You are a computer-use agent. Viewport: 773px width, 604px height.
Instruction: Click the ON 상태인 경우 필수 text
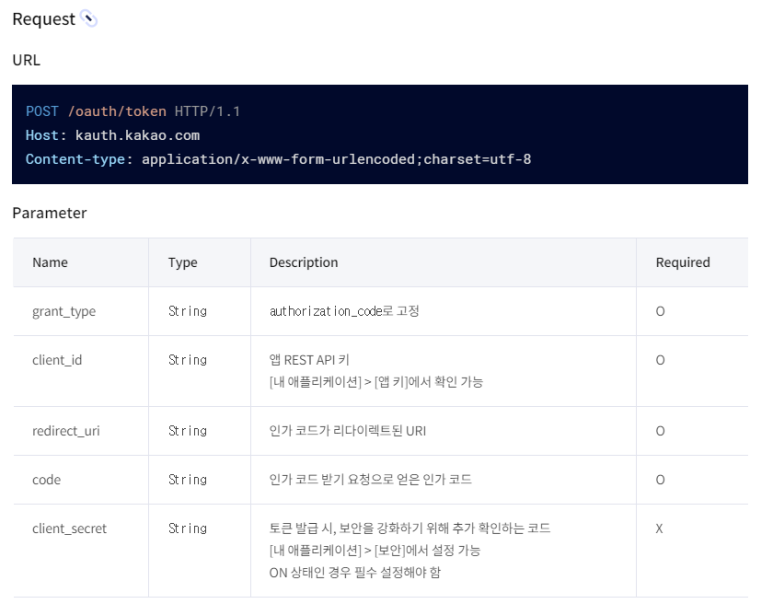point(355,572)
